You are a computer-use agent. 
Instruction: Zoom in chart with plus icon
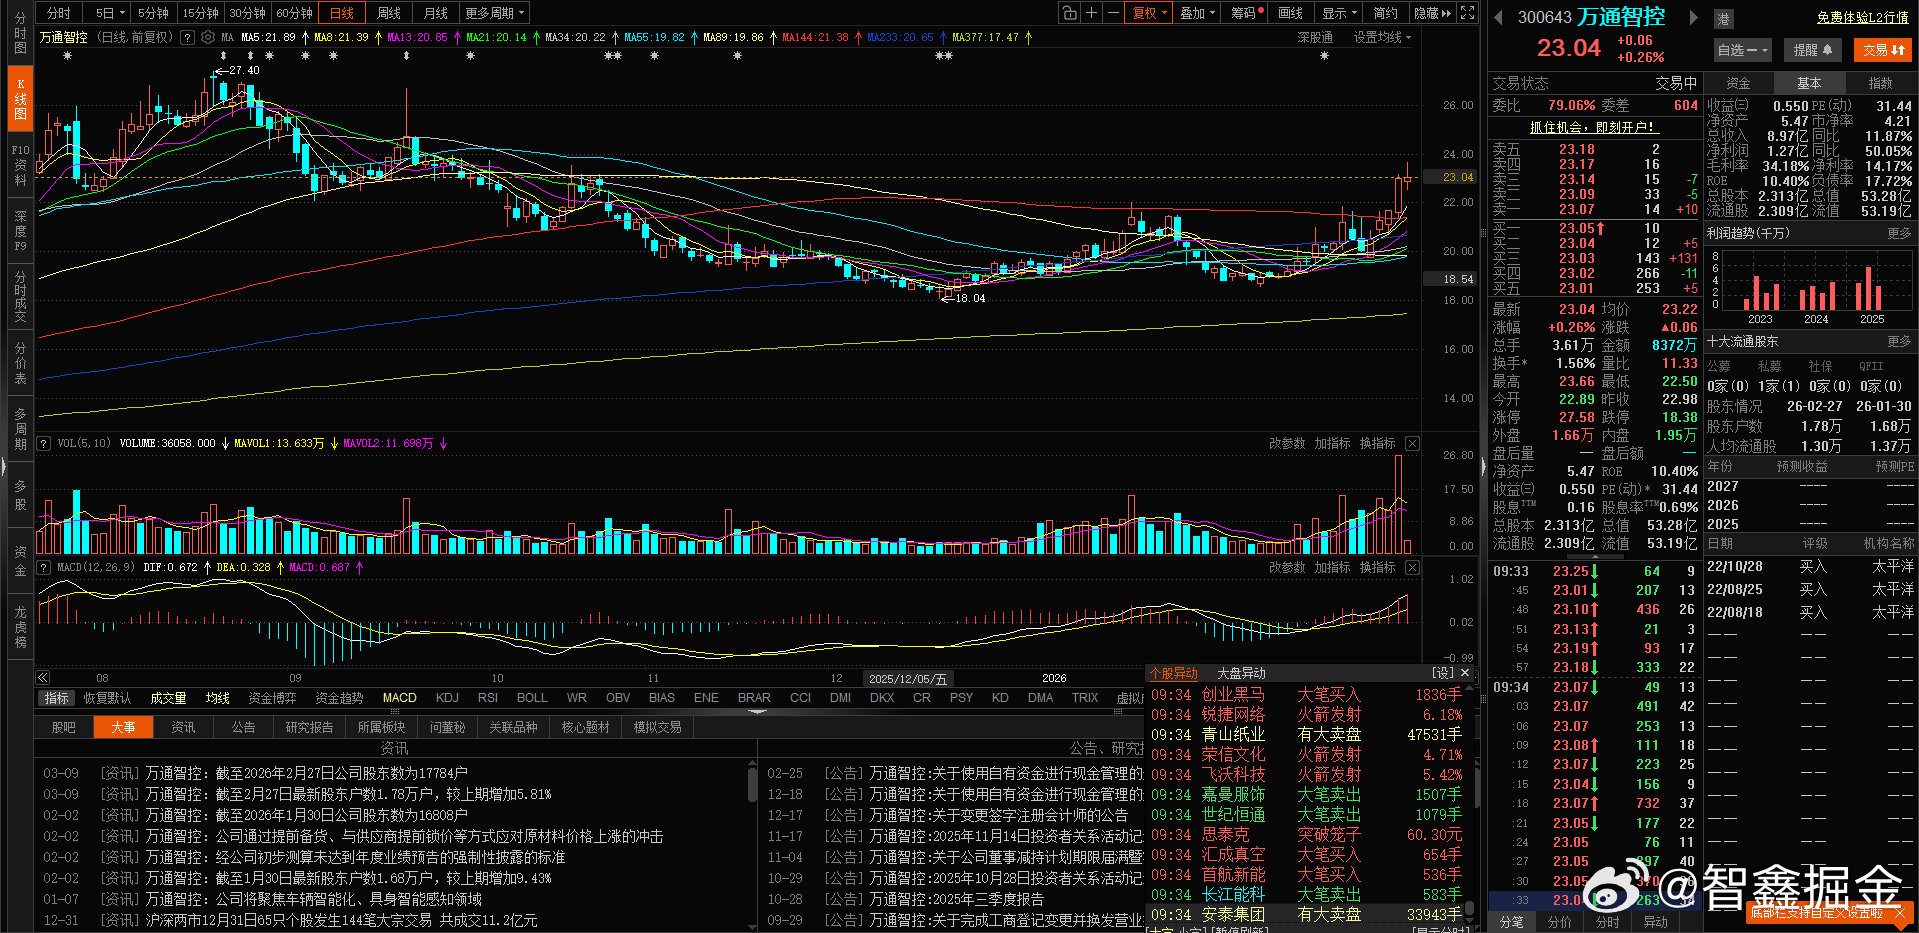tap(1092, 13)
